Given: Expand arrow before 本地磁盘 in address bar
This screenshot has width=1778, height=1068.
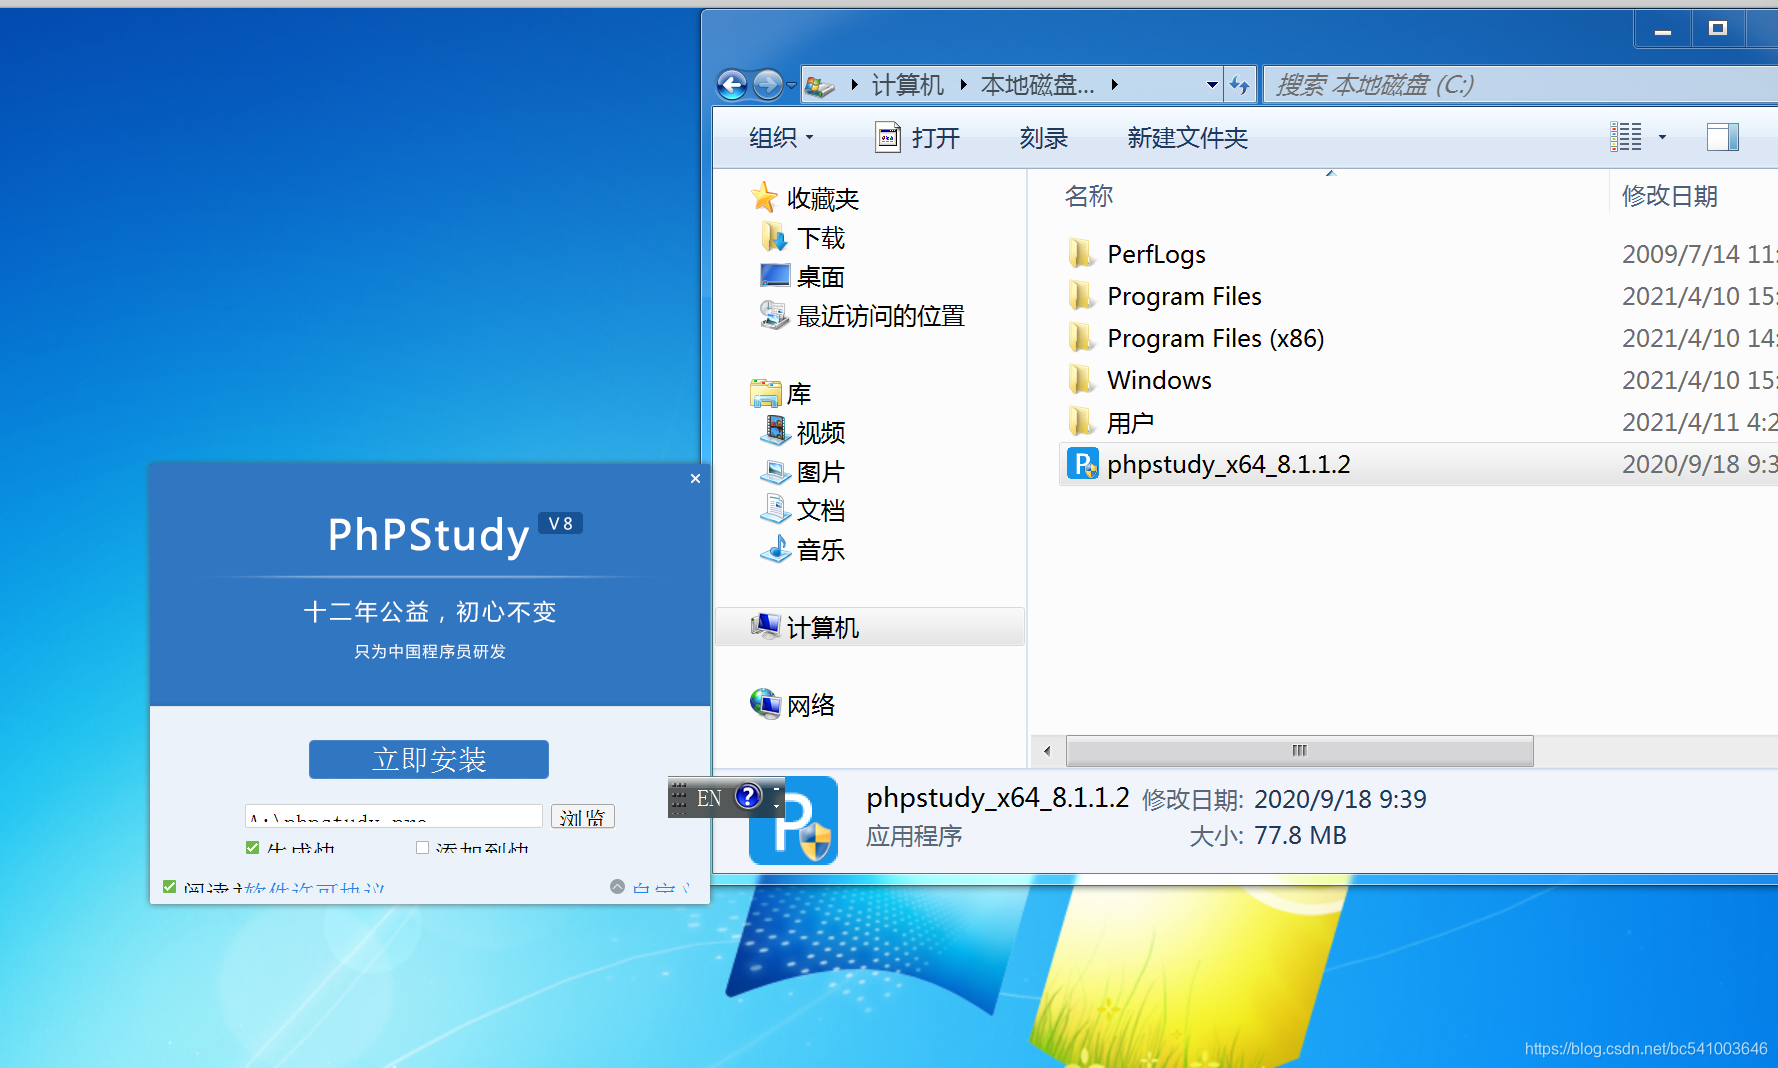Looking at the screenshot, I should click(x=963, y=85).
